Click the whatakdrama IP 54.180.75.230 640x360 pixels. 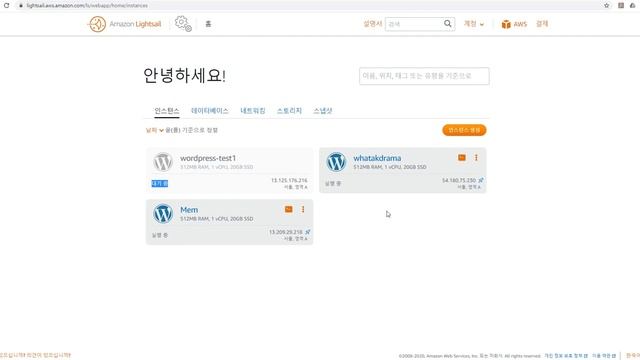[459, 180]
